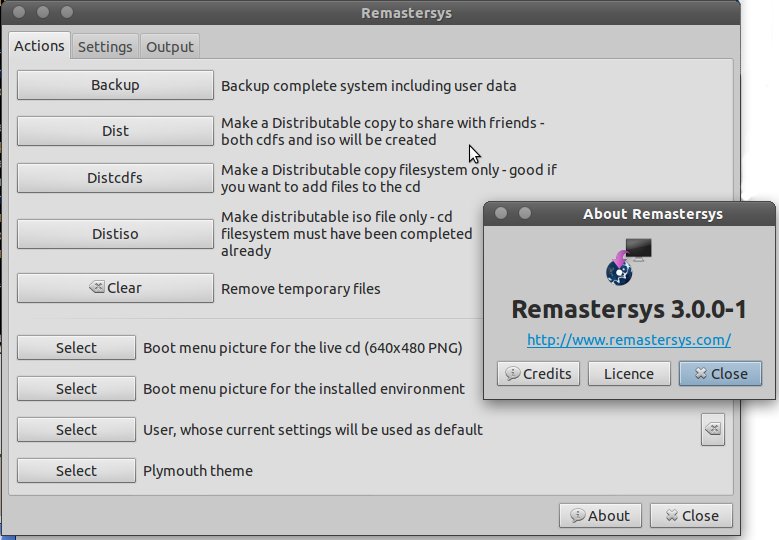Close the main Remastersys window using the bottom Close button
The height and width of the screenshot is (540, 779).
691,516
